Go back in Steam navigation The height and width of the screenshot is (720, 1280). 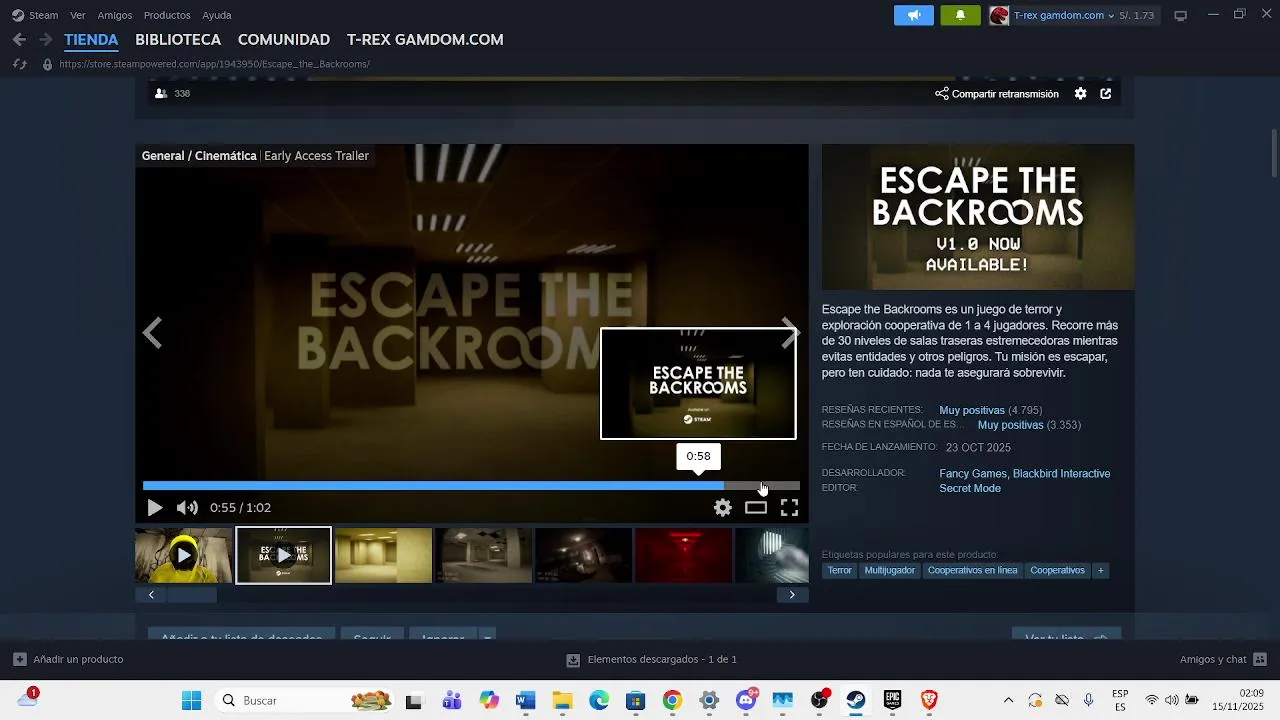coord(19,40)
